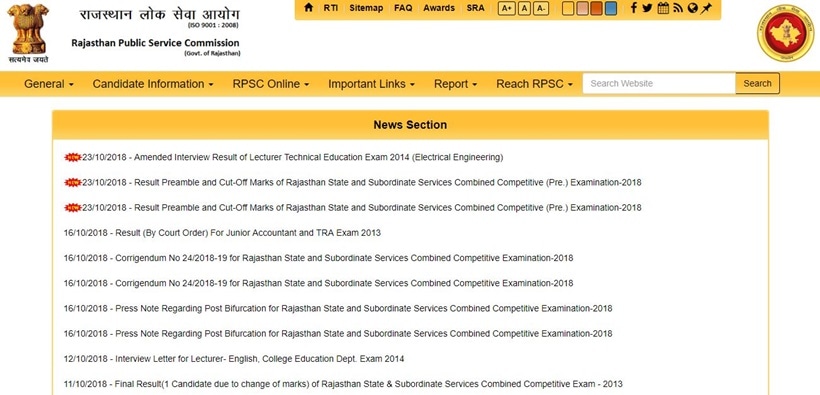Viewport: 820px width, 395px height.
Task: Choose the light pink theme swatch
Action: 582,8
